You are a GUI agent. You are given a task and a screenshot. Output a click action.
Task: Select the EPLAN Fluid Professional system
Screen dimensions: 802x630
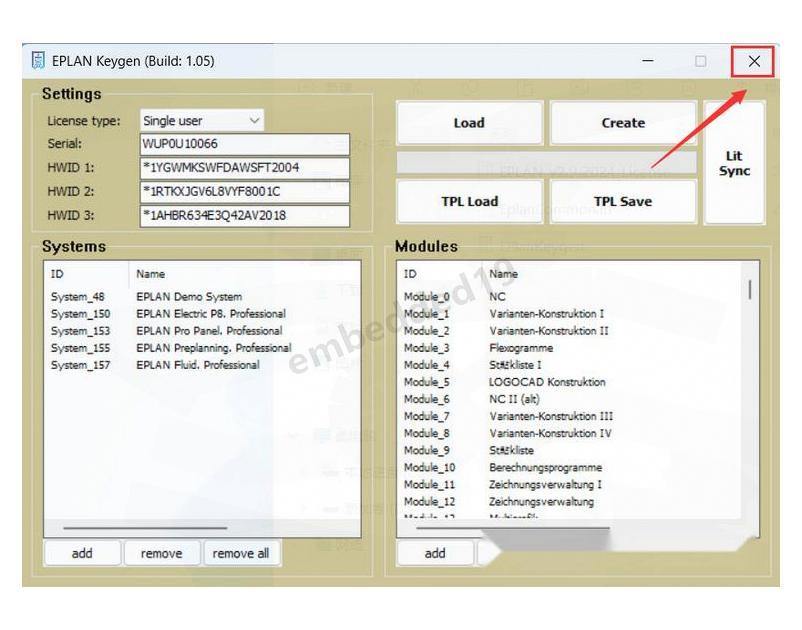168,365
